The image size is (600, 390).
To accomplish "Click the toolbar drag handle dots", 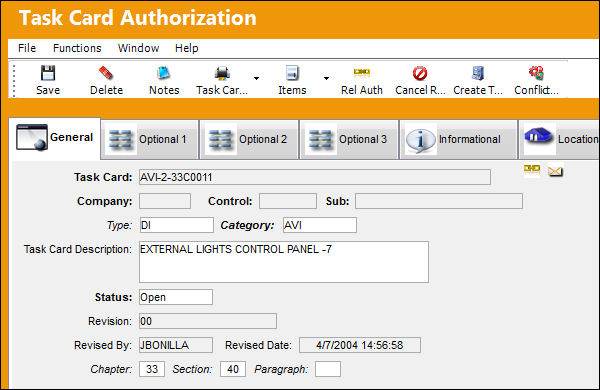I will pos(15,81).
